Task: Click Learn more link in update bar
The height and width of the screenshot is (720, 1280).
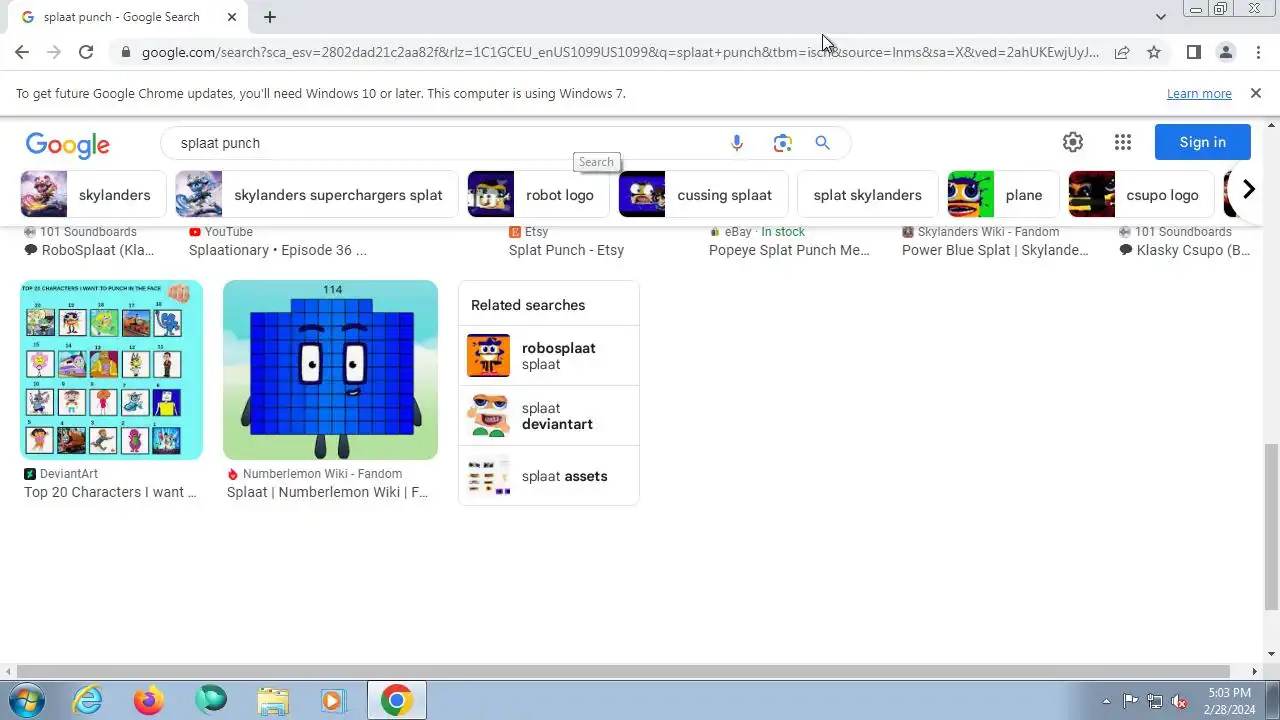Action: (1199, 93)
